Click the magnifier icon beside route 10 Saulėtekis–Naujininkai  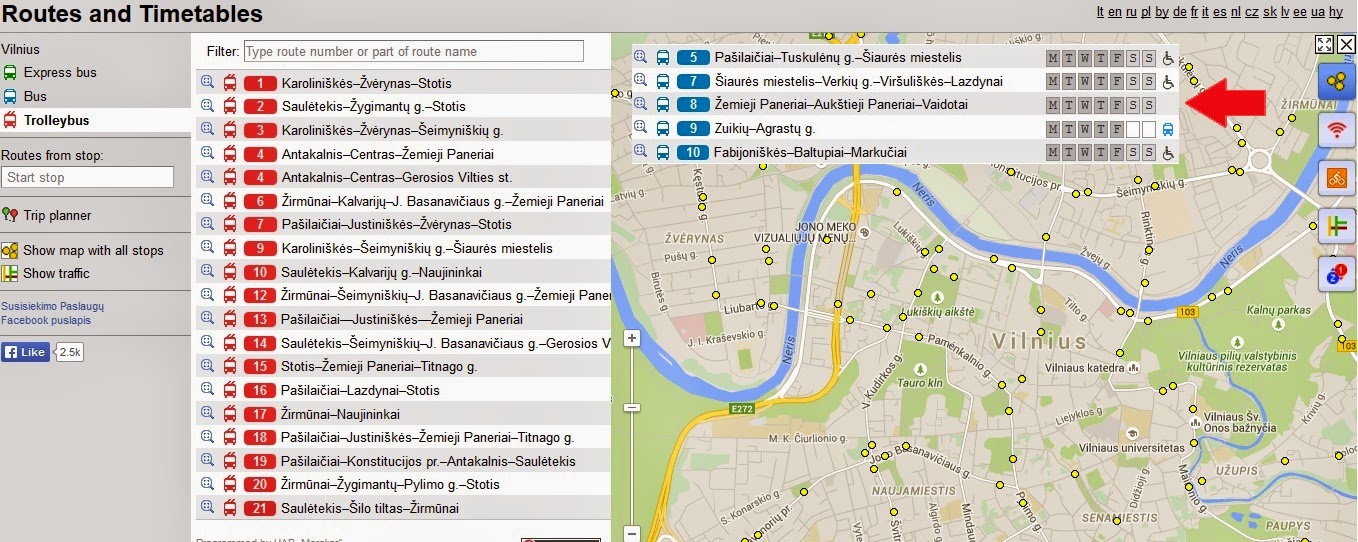tap(208, 271)
